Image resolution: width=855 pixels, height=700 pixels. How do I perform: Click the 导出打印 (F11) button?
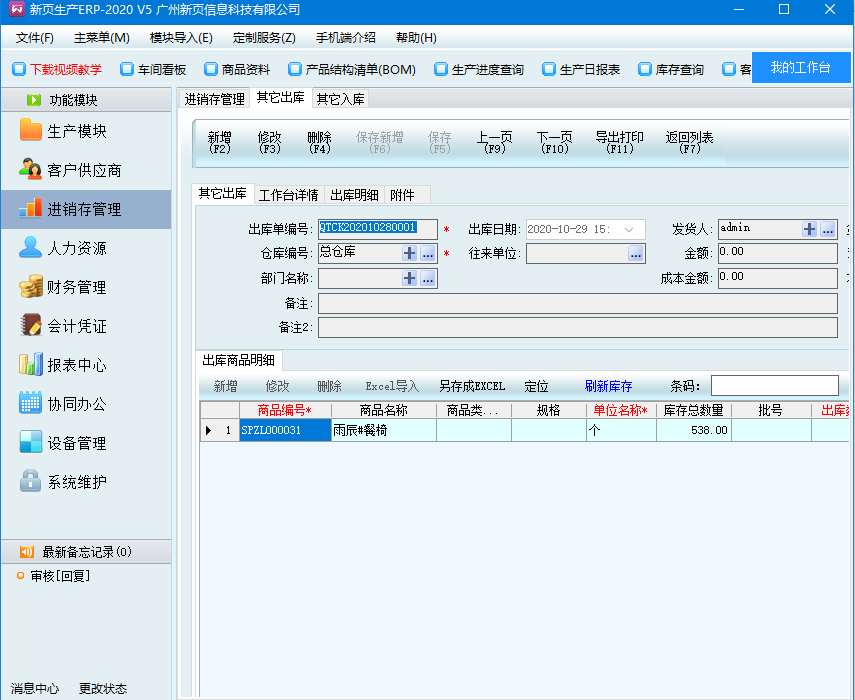tap(619, 142)
